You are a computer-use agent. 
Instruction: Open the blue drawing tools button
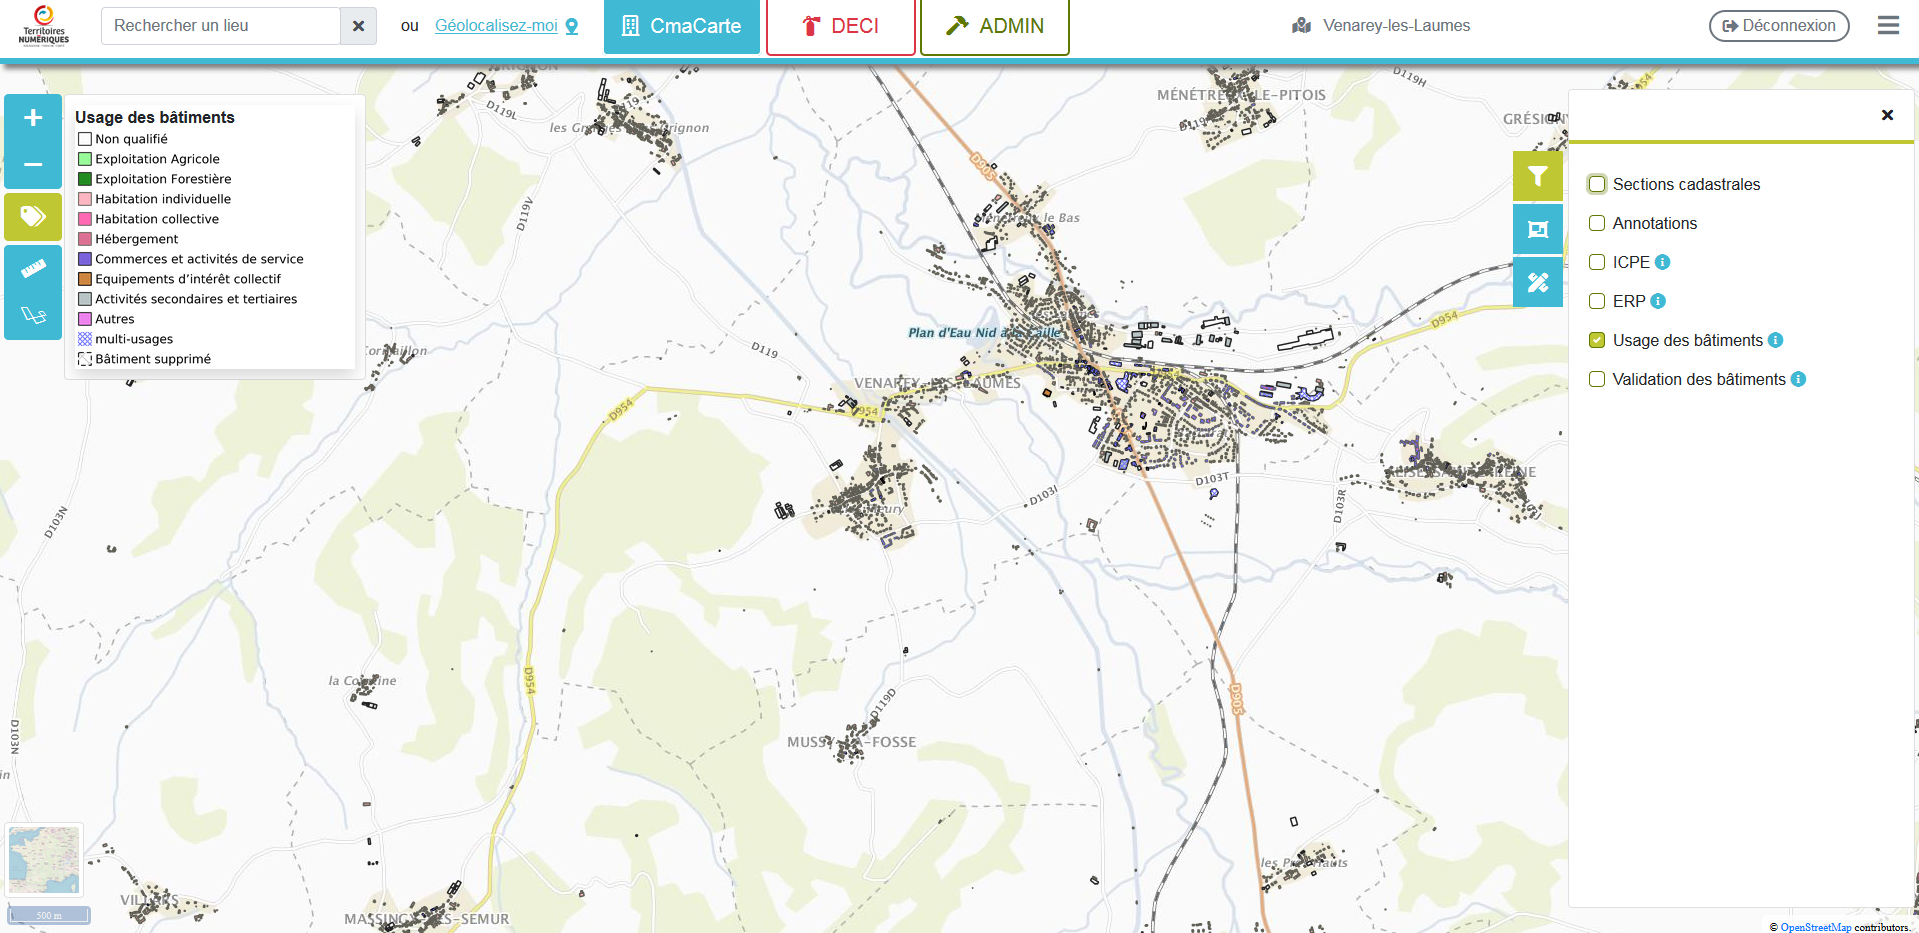(x=1537, y=282)
